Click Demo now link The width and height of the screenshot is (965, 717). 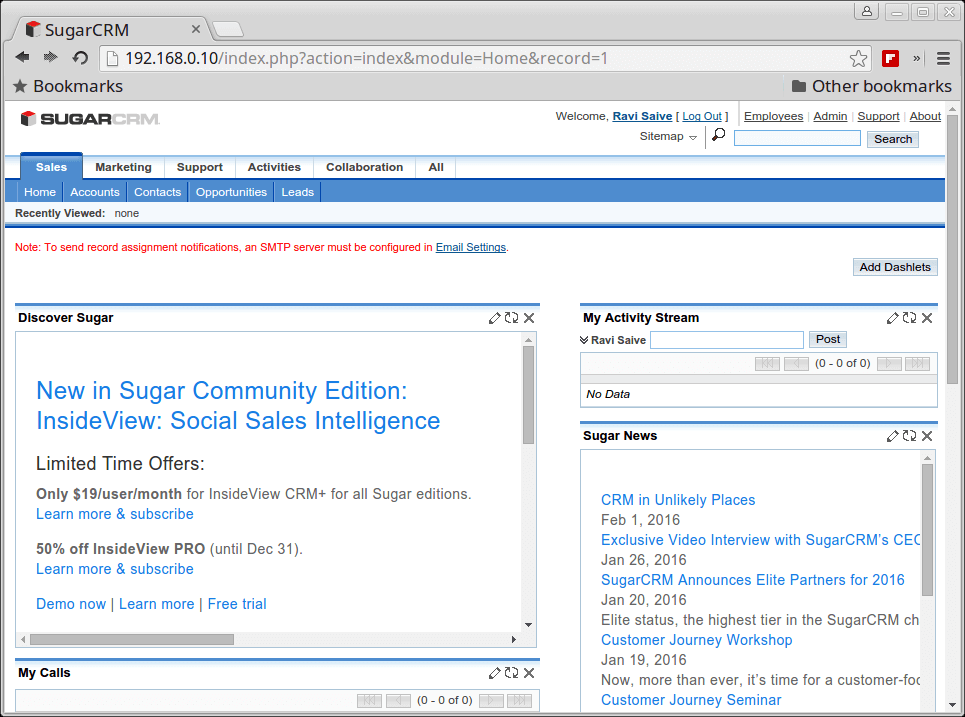[x=71, y=604]
